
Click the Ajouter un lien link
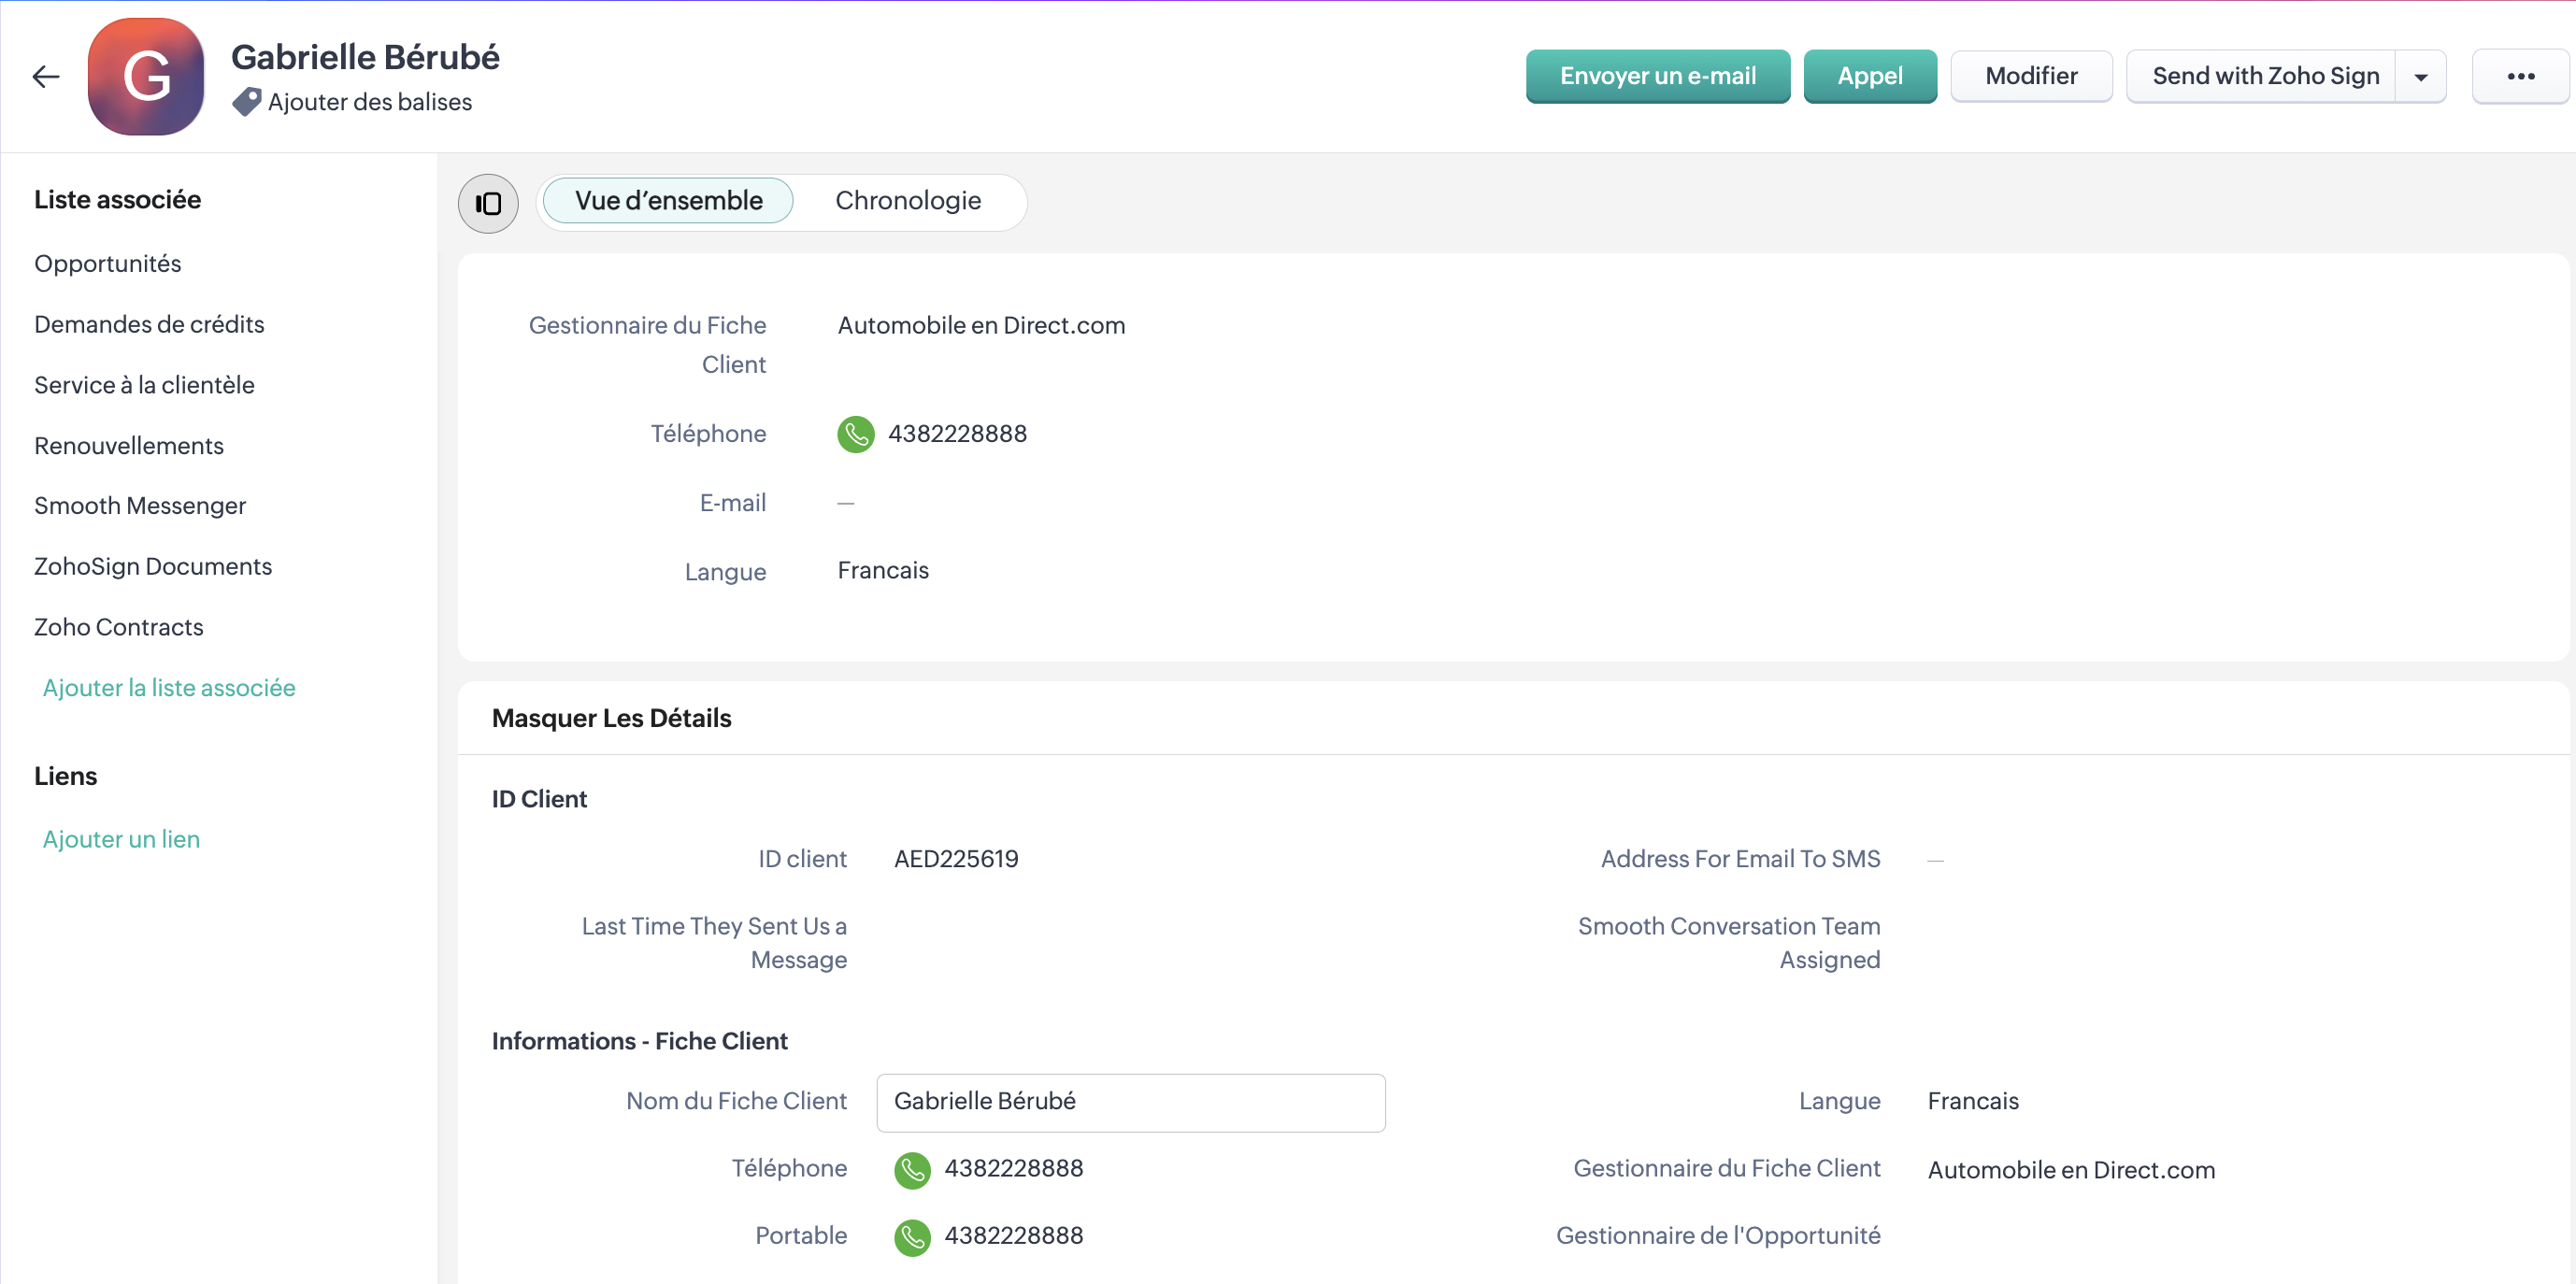tap(121, 839)
